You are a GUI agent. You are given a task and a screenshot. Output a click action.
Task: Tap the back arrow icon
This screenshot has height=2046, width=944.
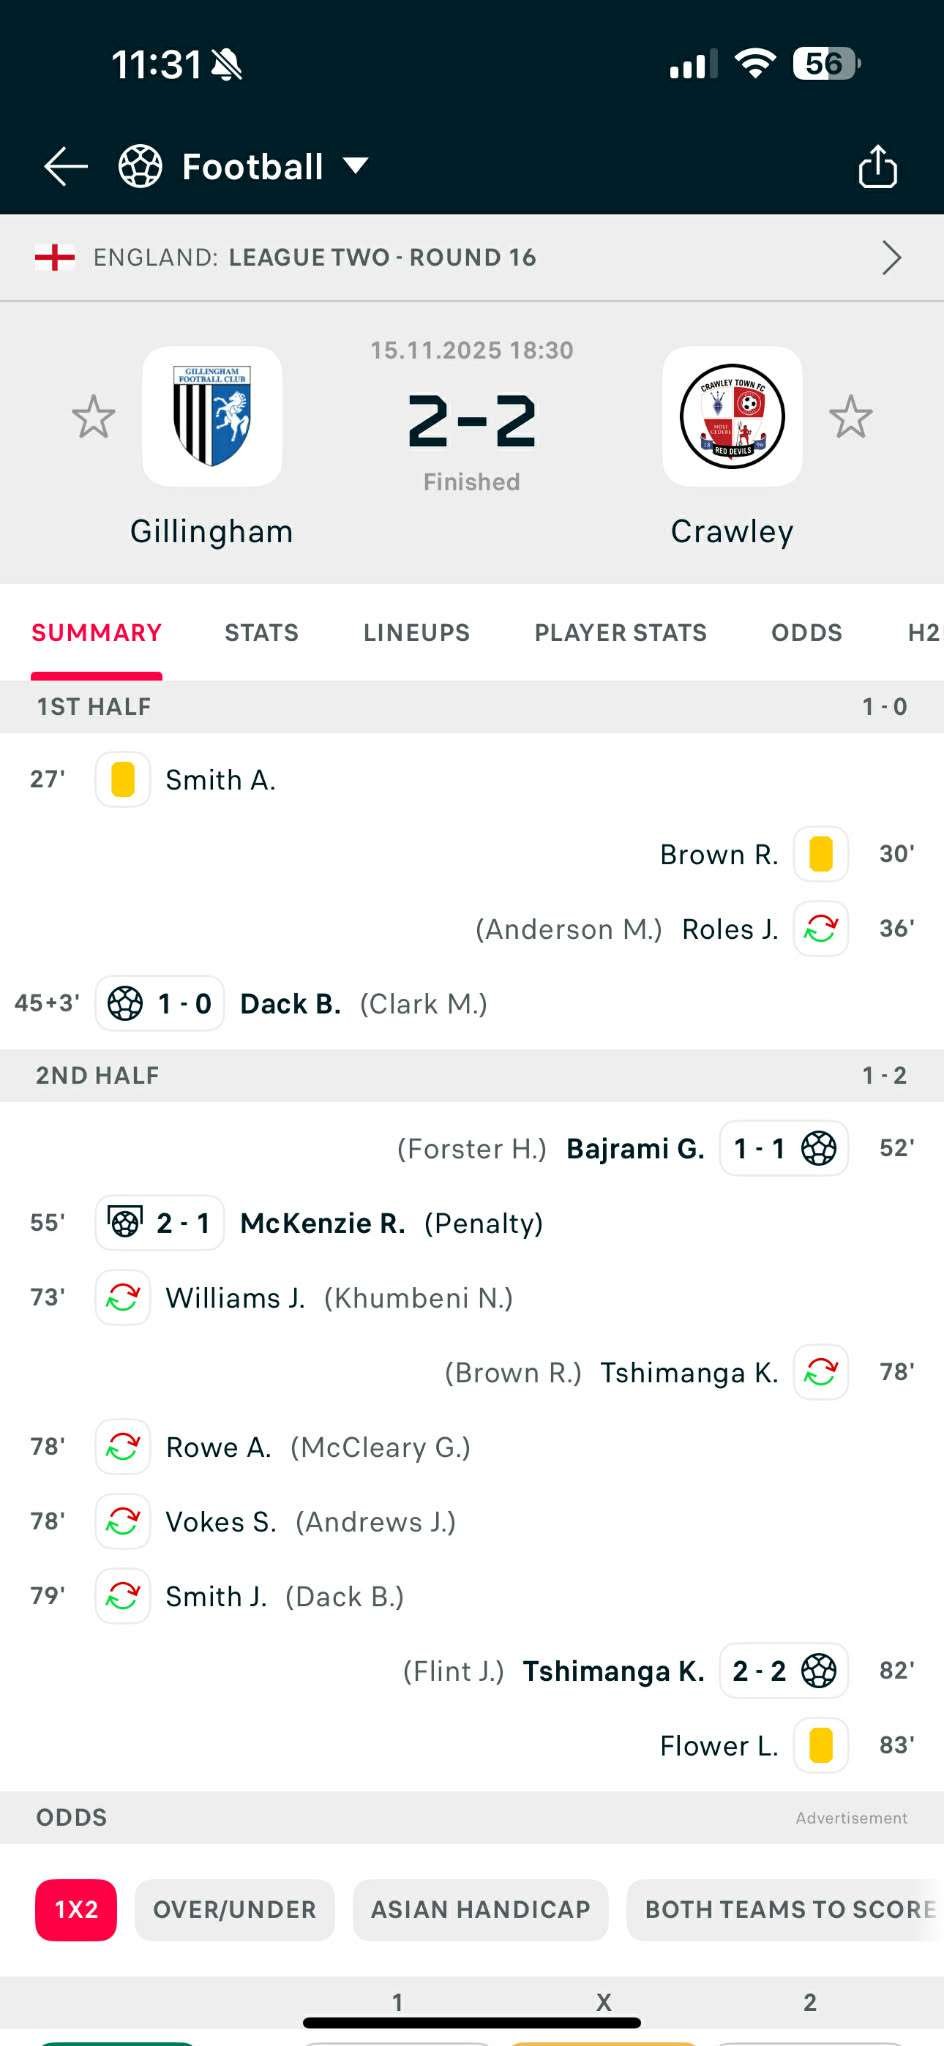click(x=66, y=166)
